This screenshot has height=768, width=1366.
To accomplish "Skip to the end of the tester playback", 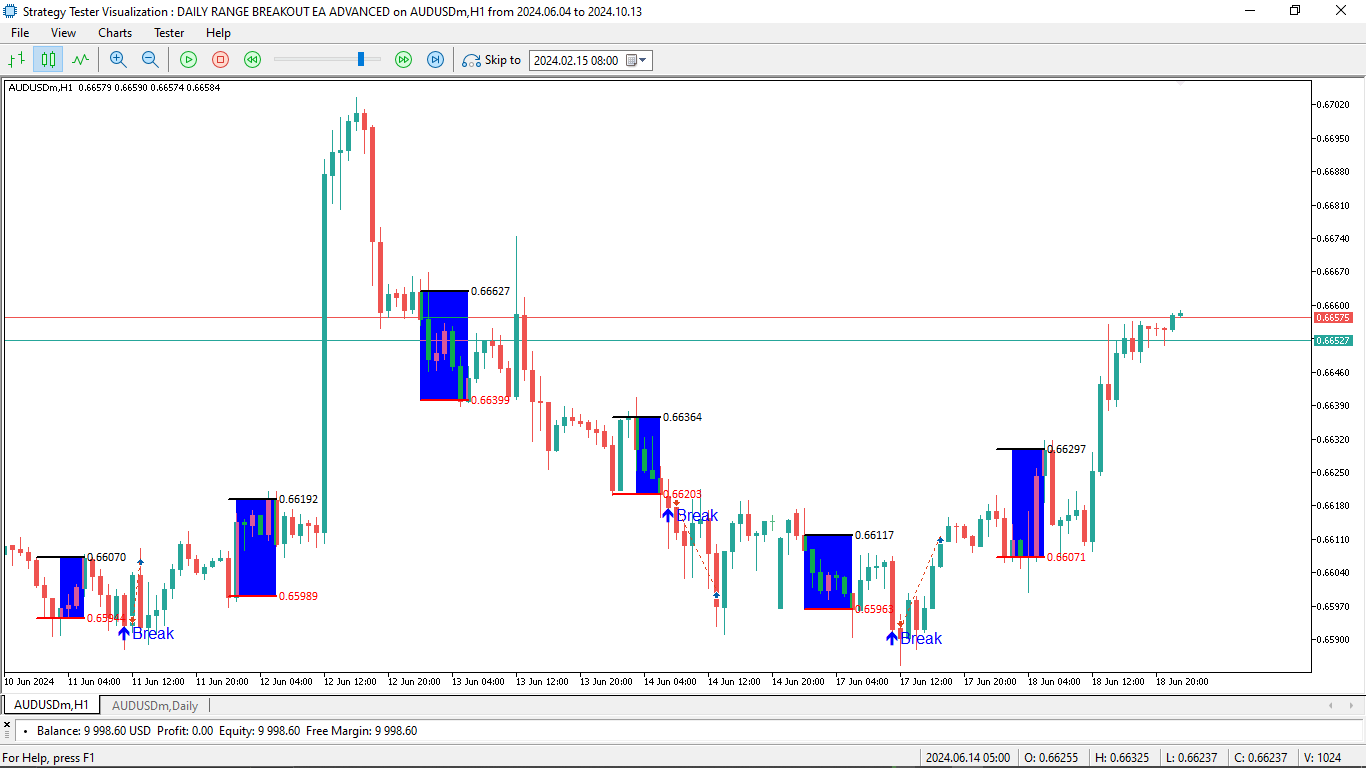I will point(434,60).
